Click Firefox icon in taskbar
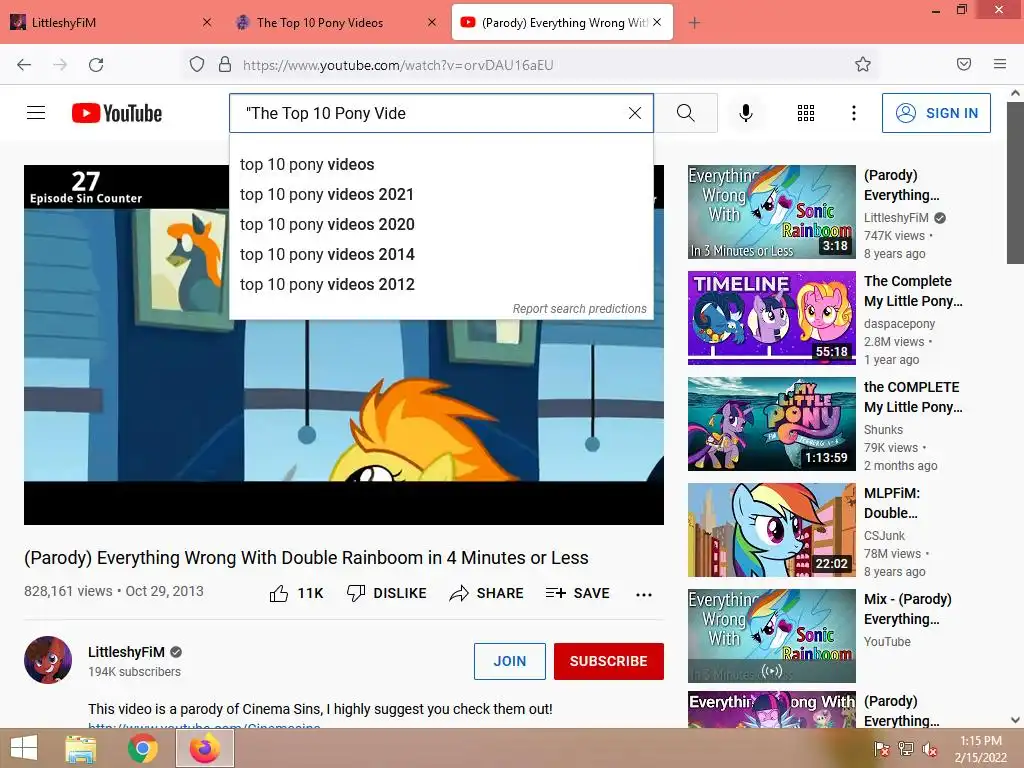The height and width of the screenshot is (768, 1024). pyautogui.click(x=204, y=749)
